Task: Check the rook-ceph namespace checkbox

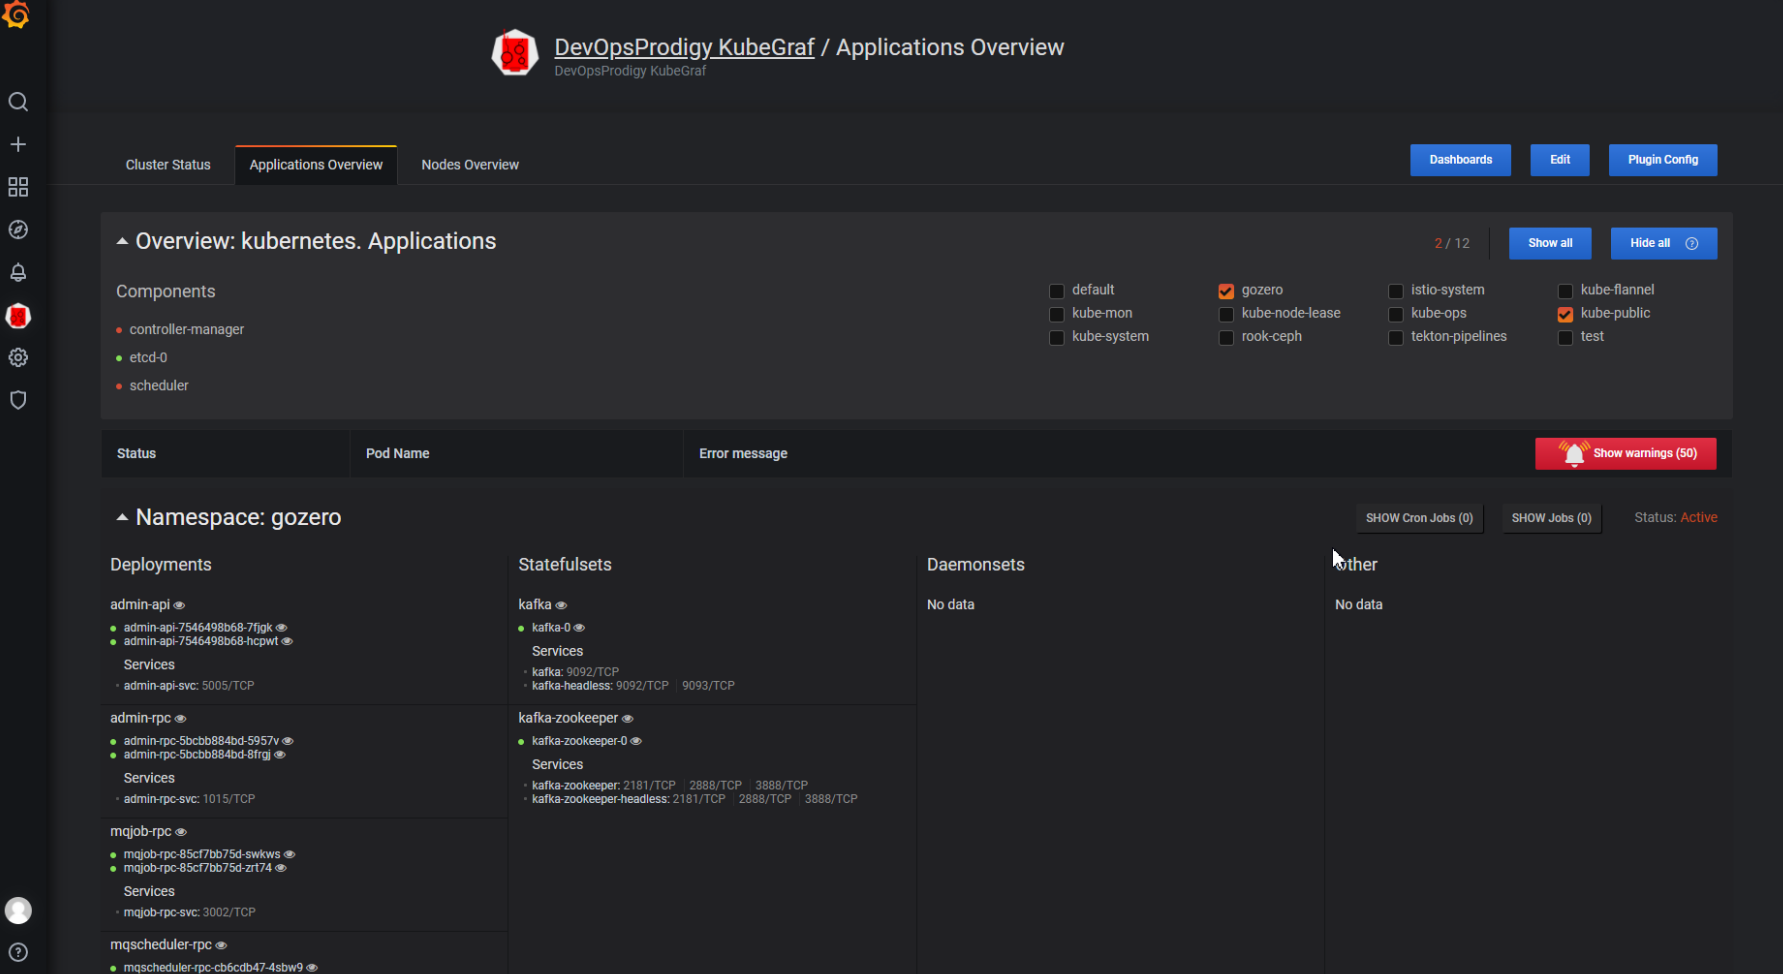Action: (1226, 338)
